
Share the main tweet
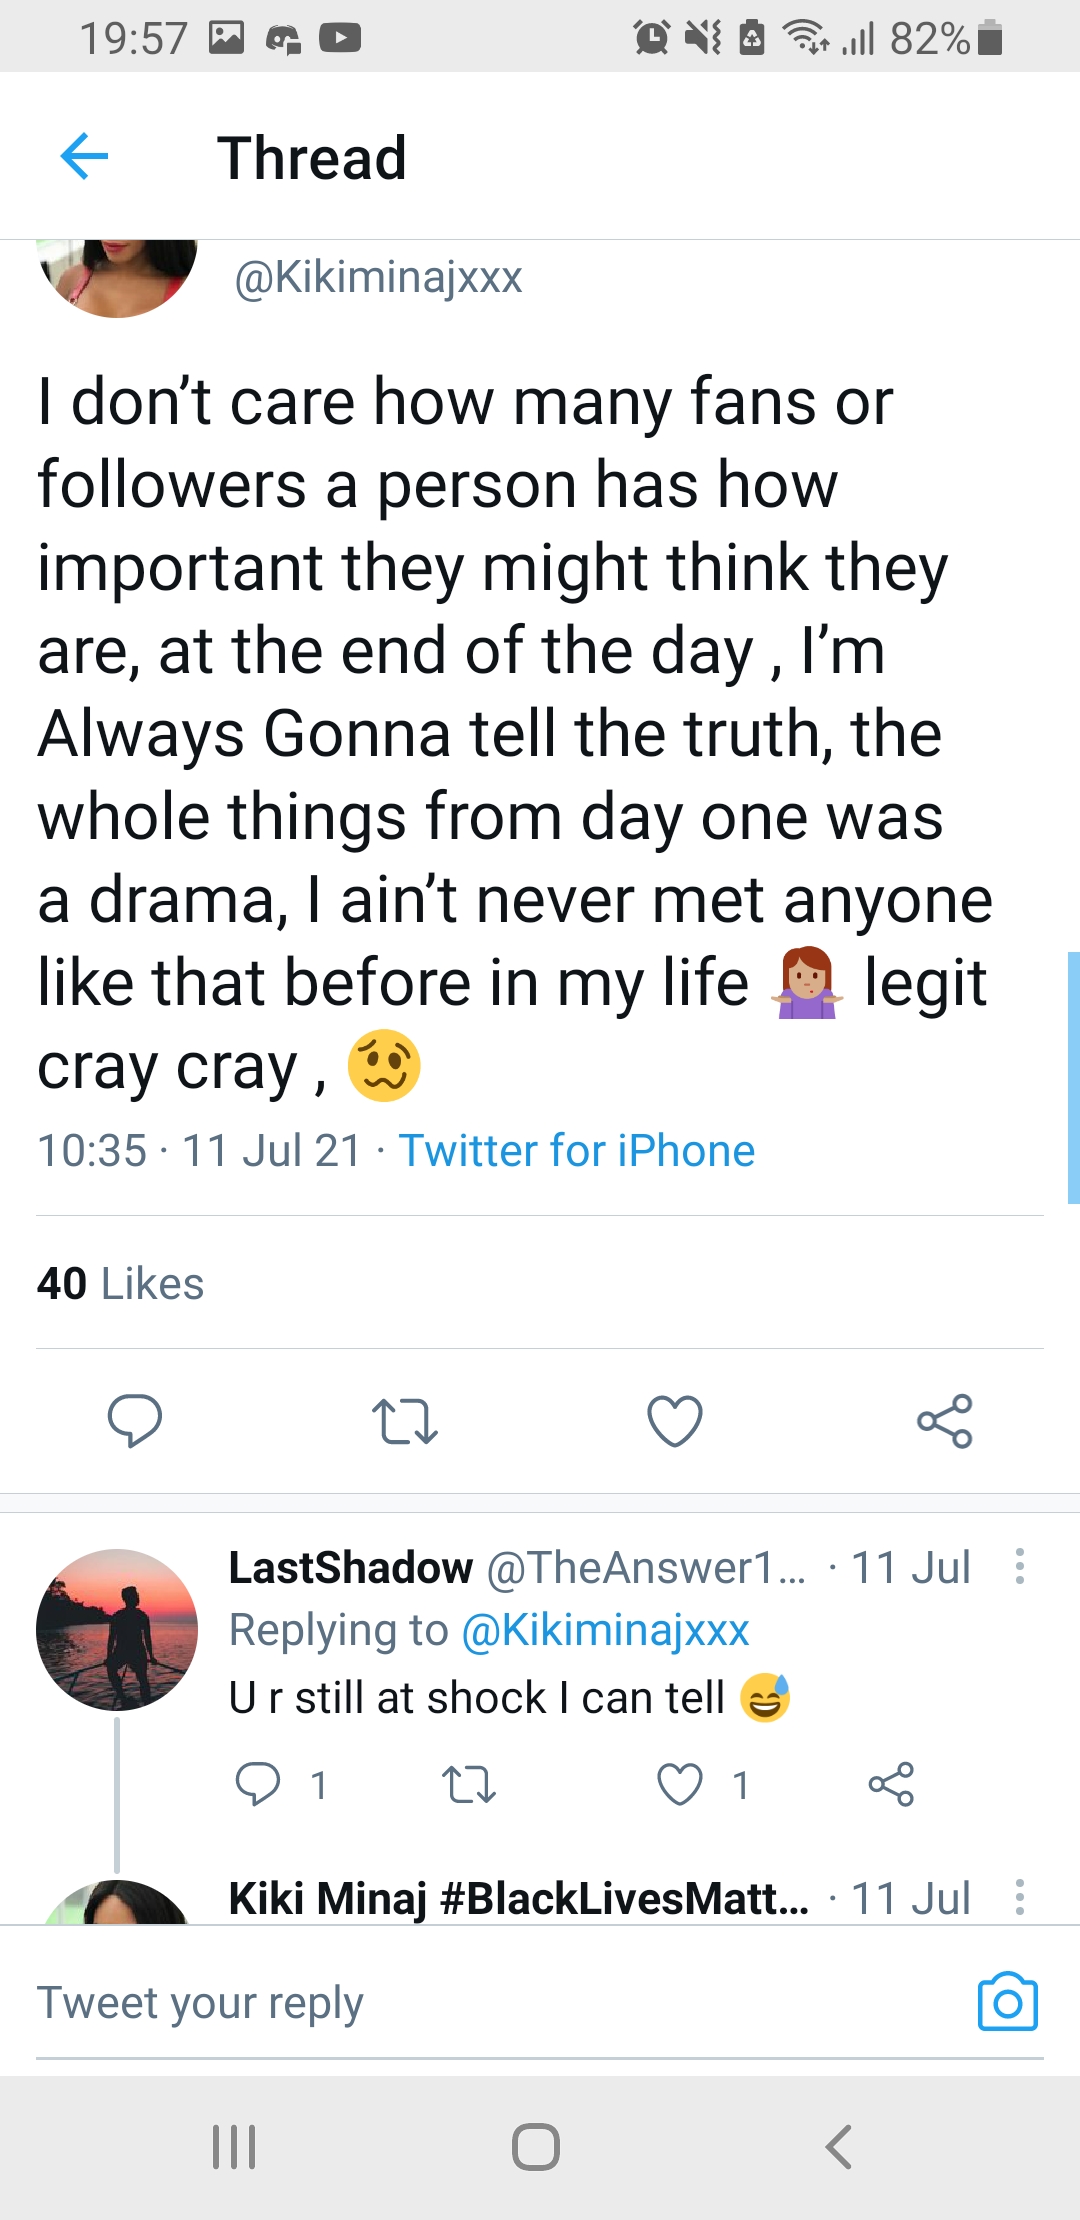945,1420
